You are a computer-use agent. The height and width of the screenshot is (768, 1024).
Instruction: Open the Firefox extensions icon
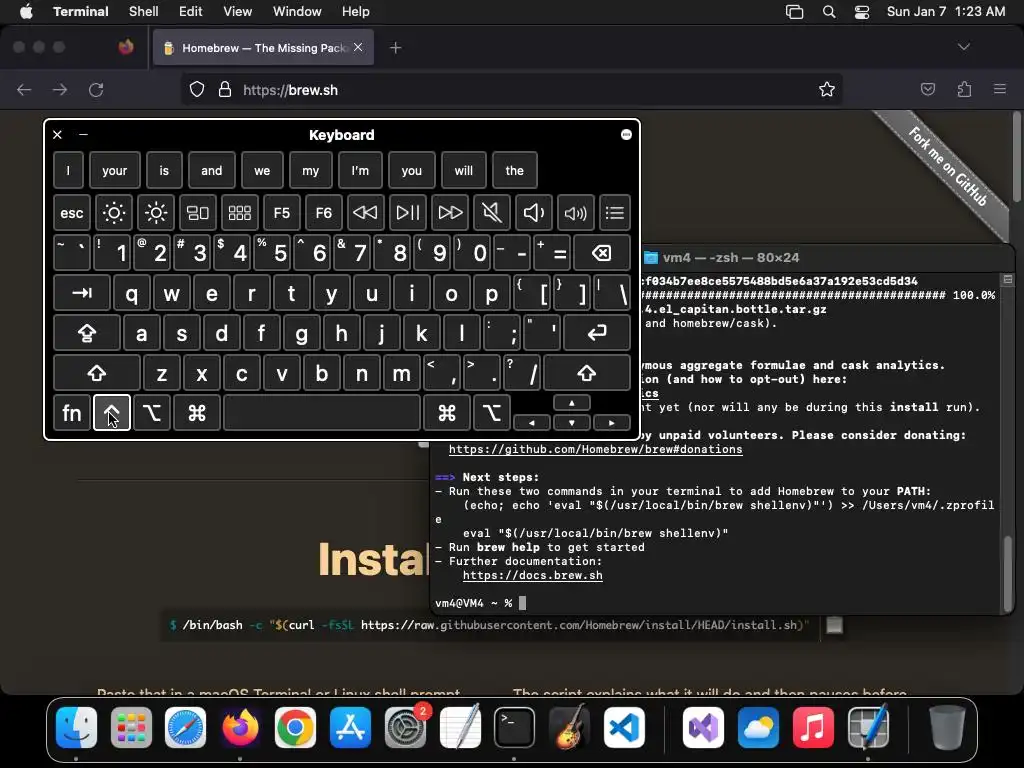point(964,89)
